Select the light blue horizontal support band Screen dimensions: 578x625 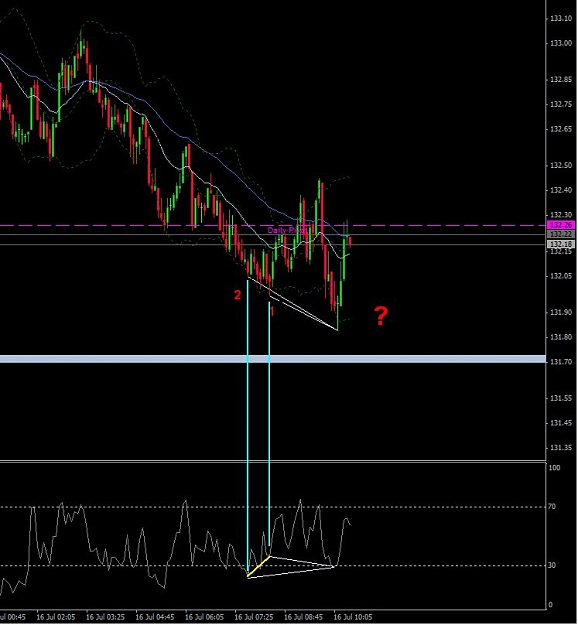coord(273,359)
